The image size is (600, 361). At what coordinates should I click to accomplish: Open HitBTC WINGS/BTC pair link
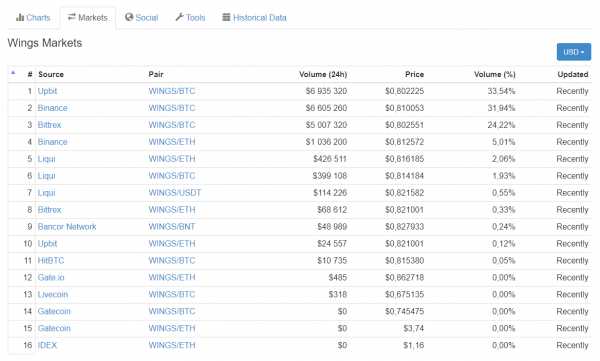coord(172,261)
